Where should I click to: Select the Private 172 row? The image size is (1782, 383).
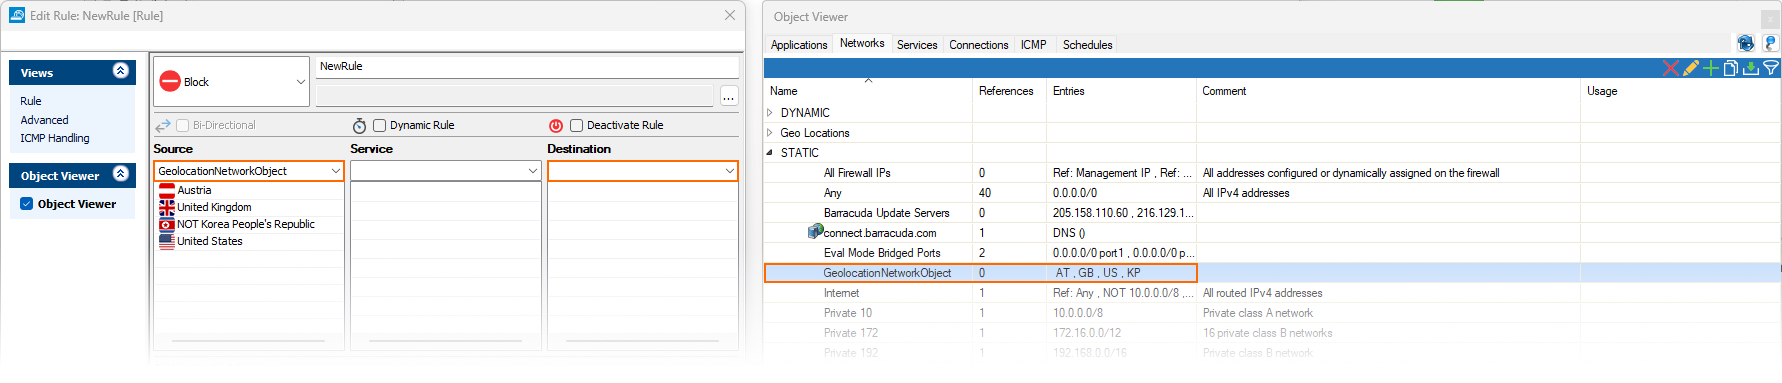(x=1272, y=333)
